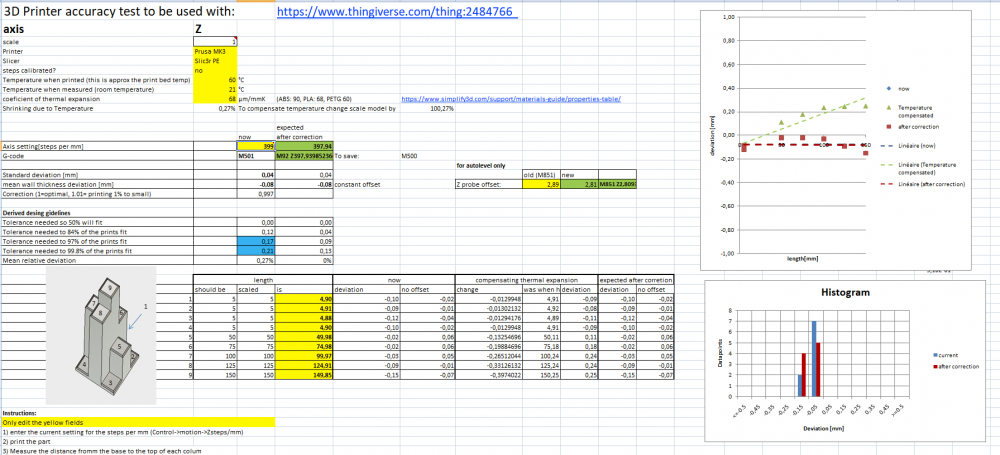Select the 'expected after corretion' header cell
Screen dimensions: 1000x455
pos(636,280)
